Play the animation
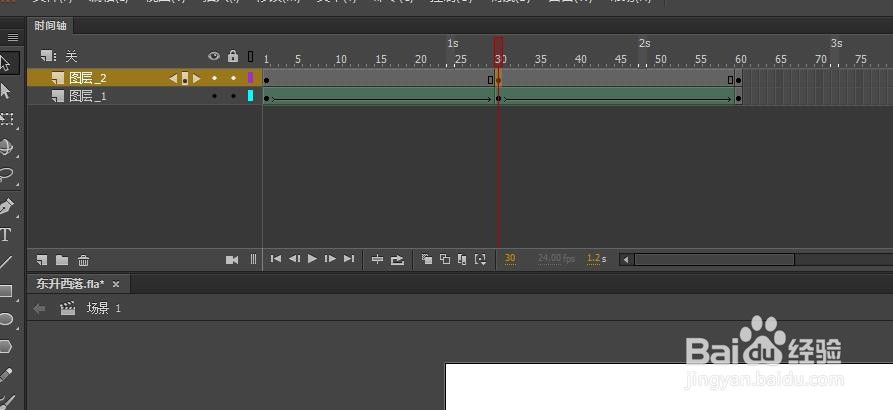Viewport: 893px width, 410px height. 312,259
